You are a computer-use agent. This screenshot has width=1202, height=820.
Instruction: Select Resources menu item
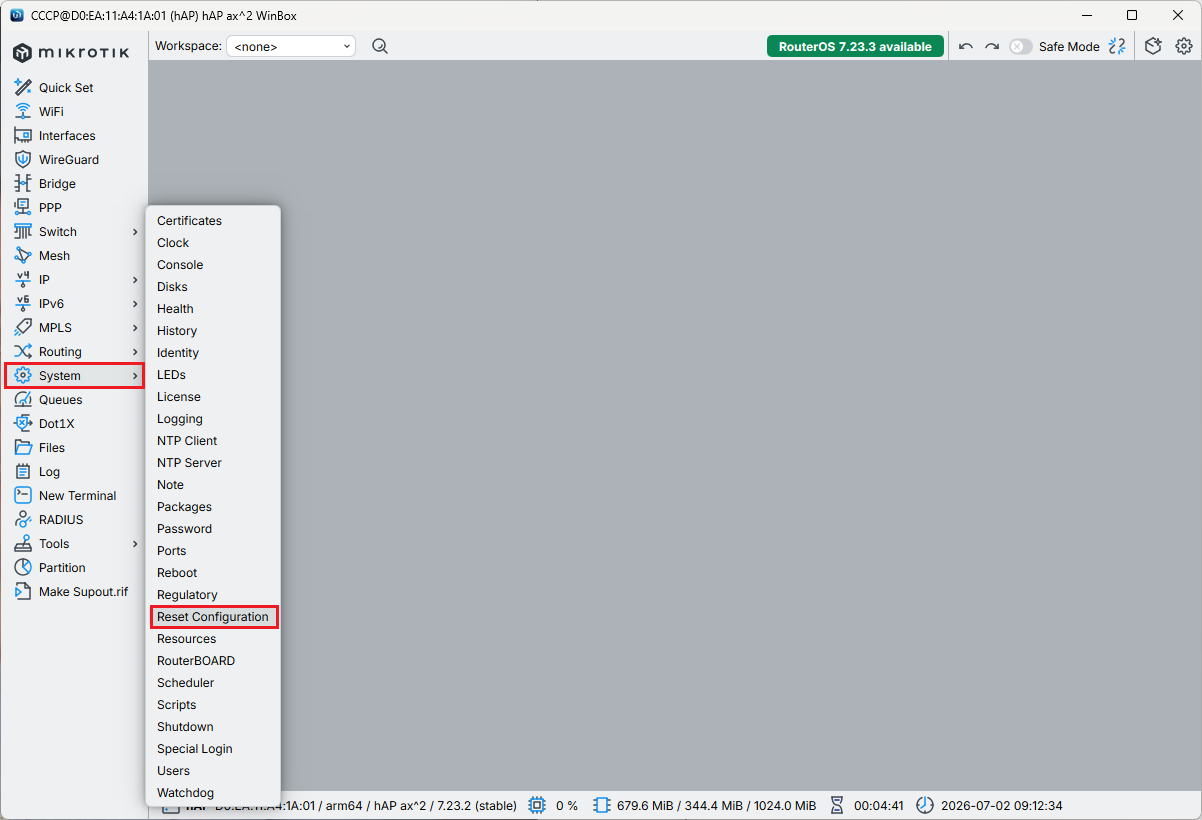186,639
